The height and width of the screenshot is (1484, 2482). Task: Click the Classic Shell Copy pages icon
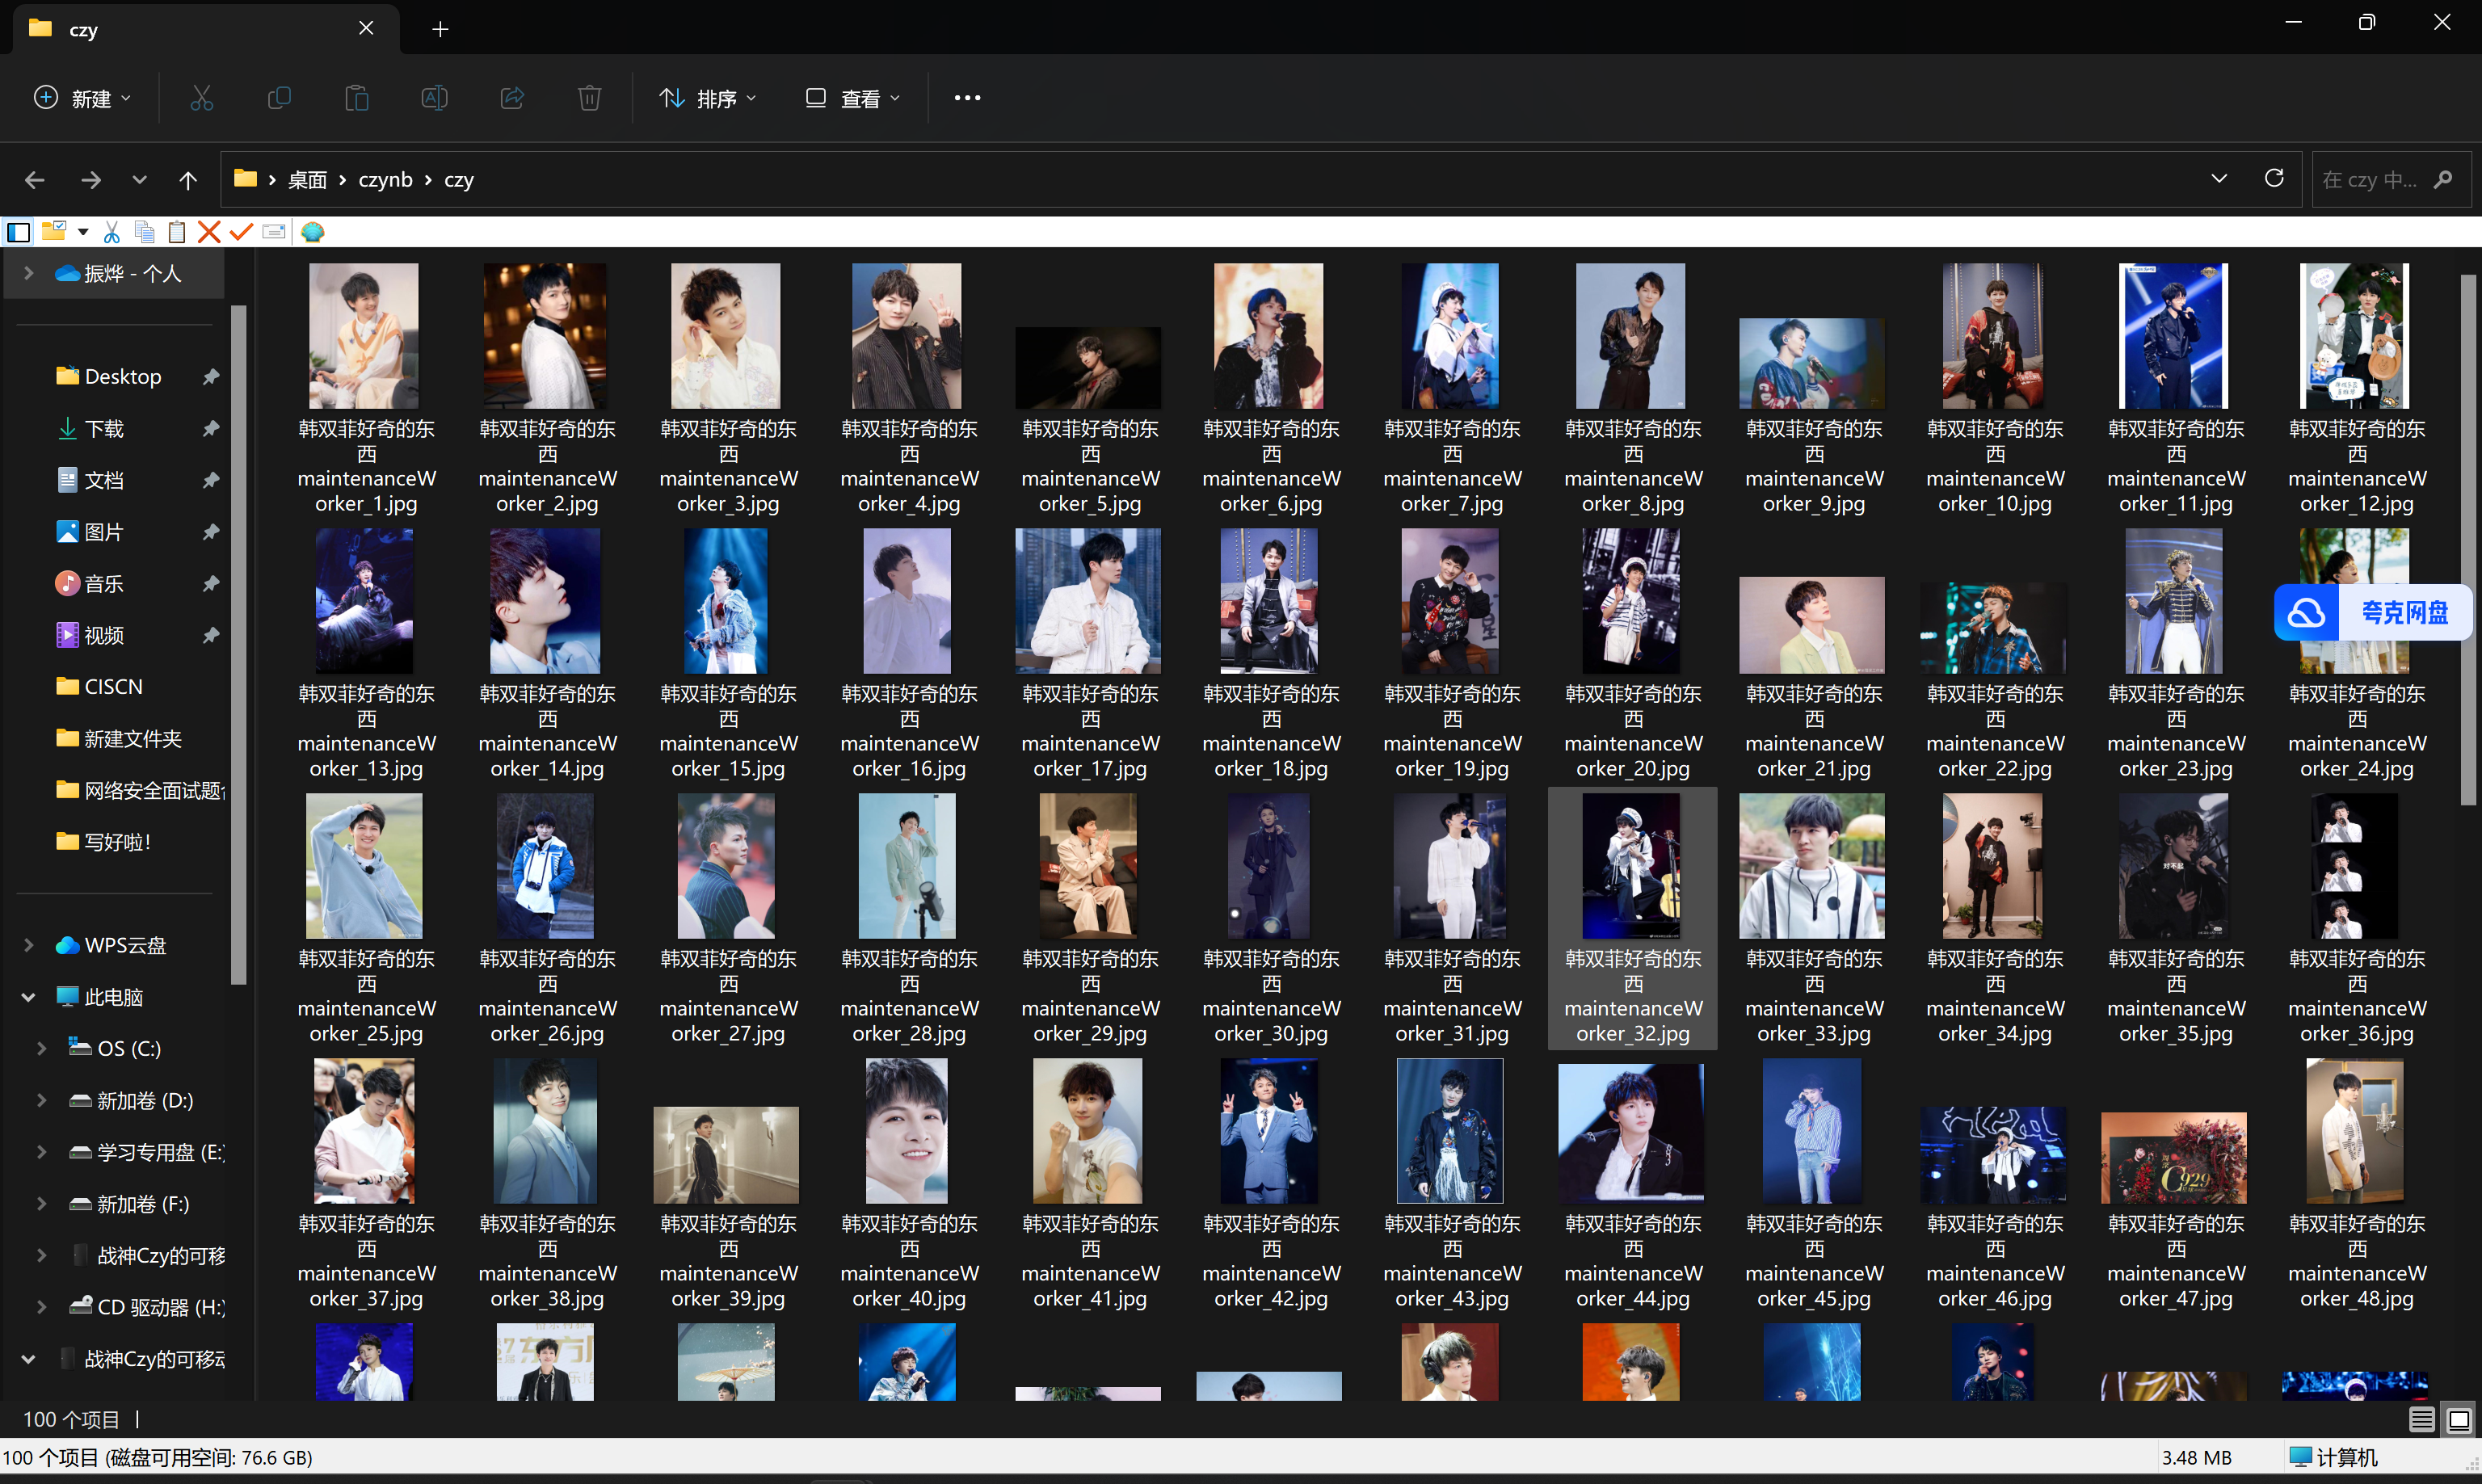coord(145,232)
